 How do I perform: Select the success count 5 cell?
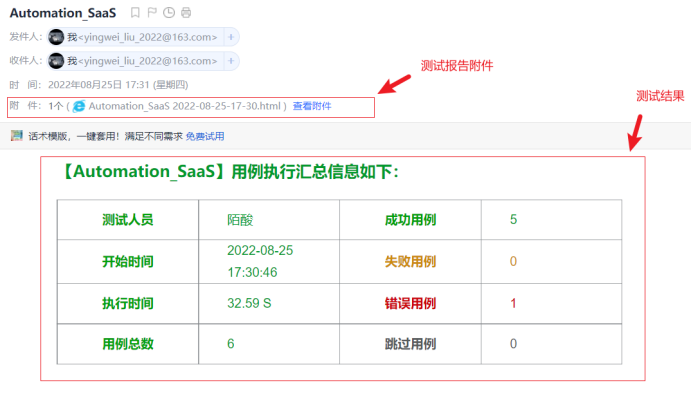coord(552,220)
